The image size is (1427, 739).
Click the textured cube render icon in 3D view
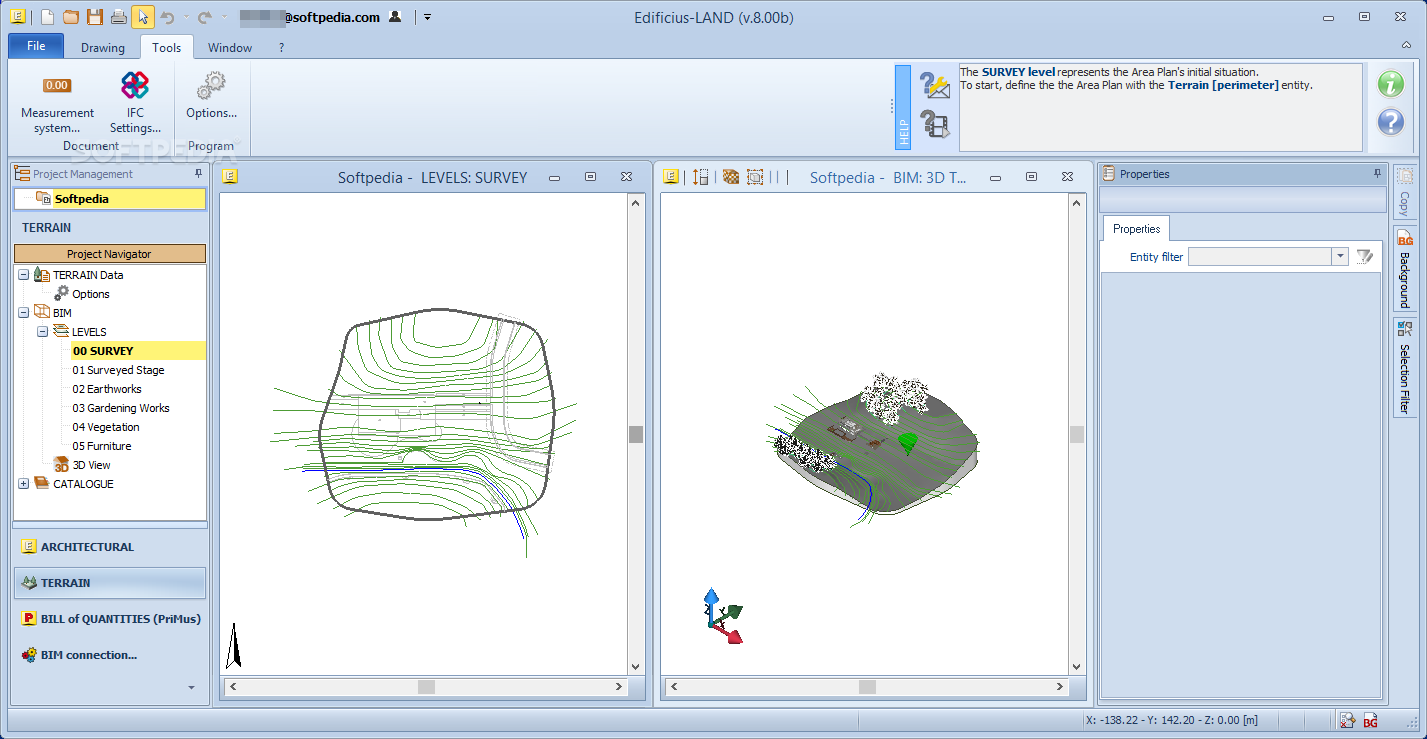pyautogui.click(x=731, y=177)
